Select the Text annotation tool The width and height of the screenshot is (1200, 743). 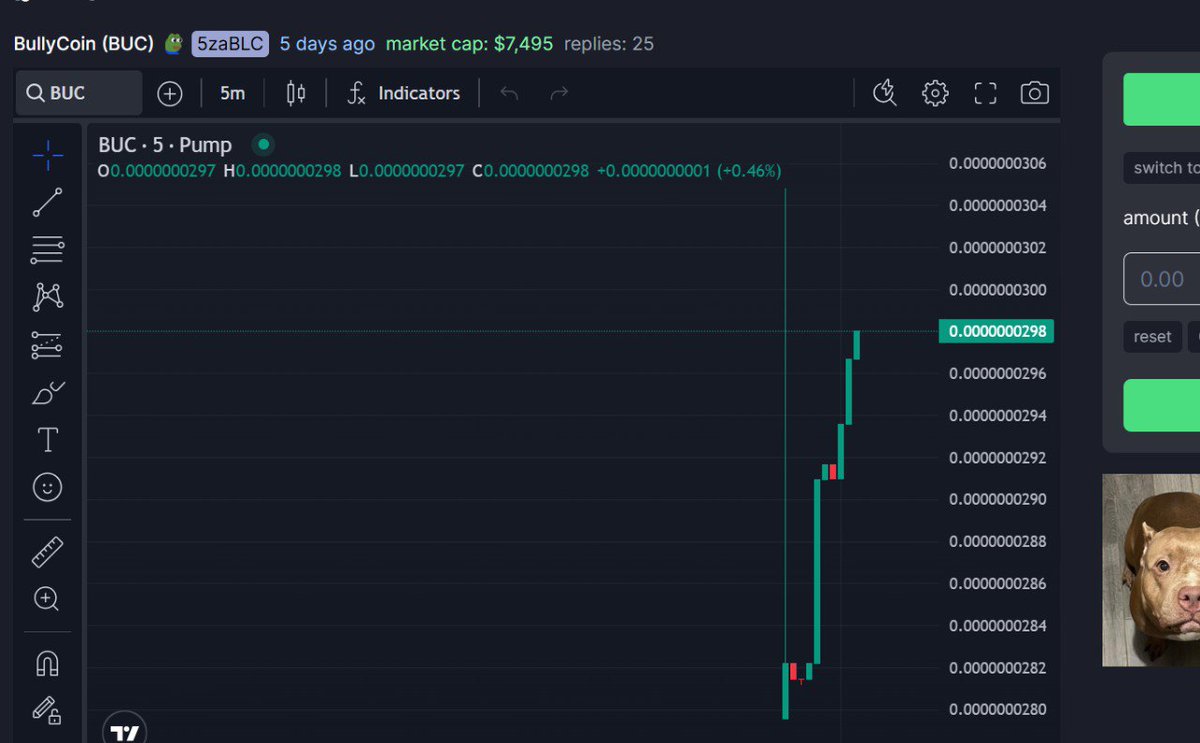(x=47, y=440)
